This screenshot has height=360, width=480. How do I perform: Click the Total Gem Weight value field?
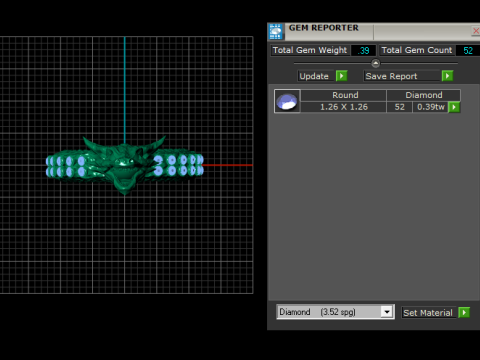(363, 50)
